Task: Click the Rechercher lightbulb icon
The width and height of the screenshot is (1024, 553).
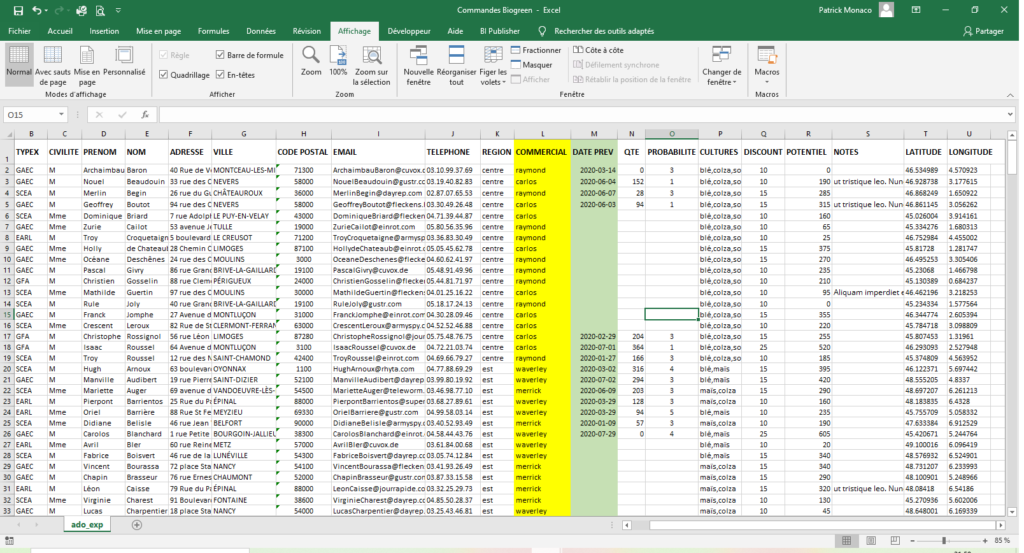Action: coord(541,31)
